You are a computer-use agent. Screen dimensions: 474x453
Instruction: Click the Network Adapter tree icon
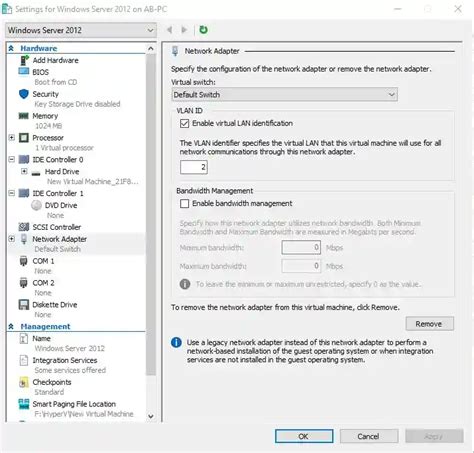[x=24, y=239]
